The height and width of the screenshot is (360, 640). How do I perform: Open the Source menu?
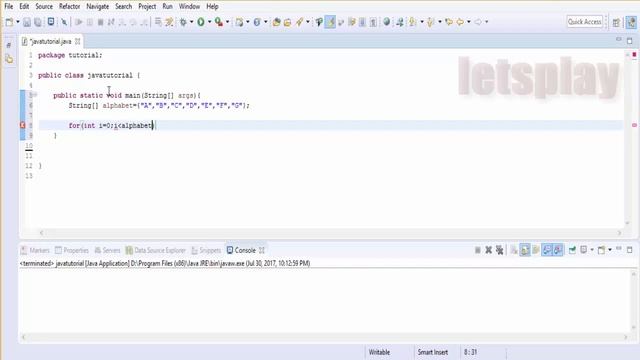click(x=44, y=7)
